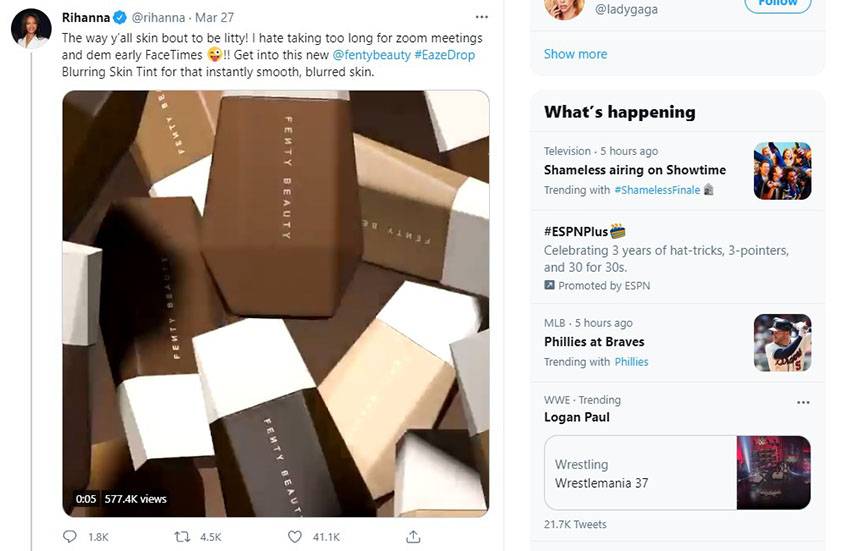The width and height of the screenshot is (847, 551).
Task: Click the retweet icon on the tweet
Action: coord(182,537)
